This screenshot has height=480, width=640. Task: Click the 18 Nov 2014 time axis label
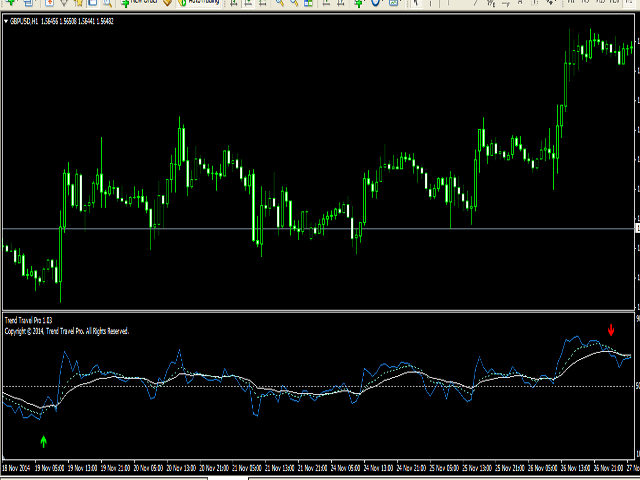pos(17,467)
